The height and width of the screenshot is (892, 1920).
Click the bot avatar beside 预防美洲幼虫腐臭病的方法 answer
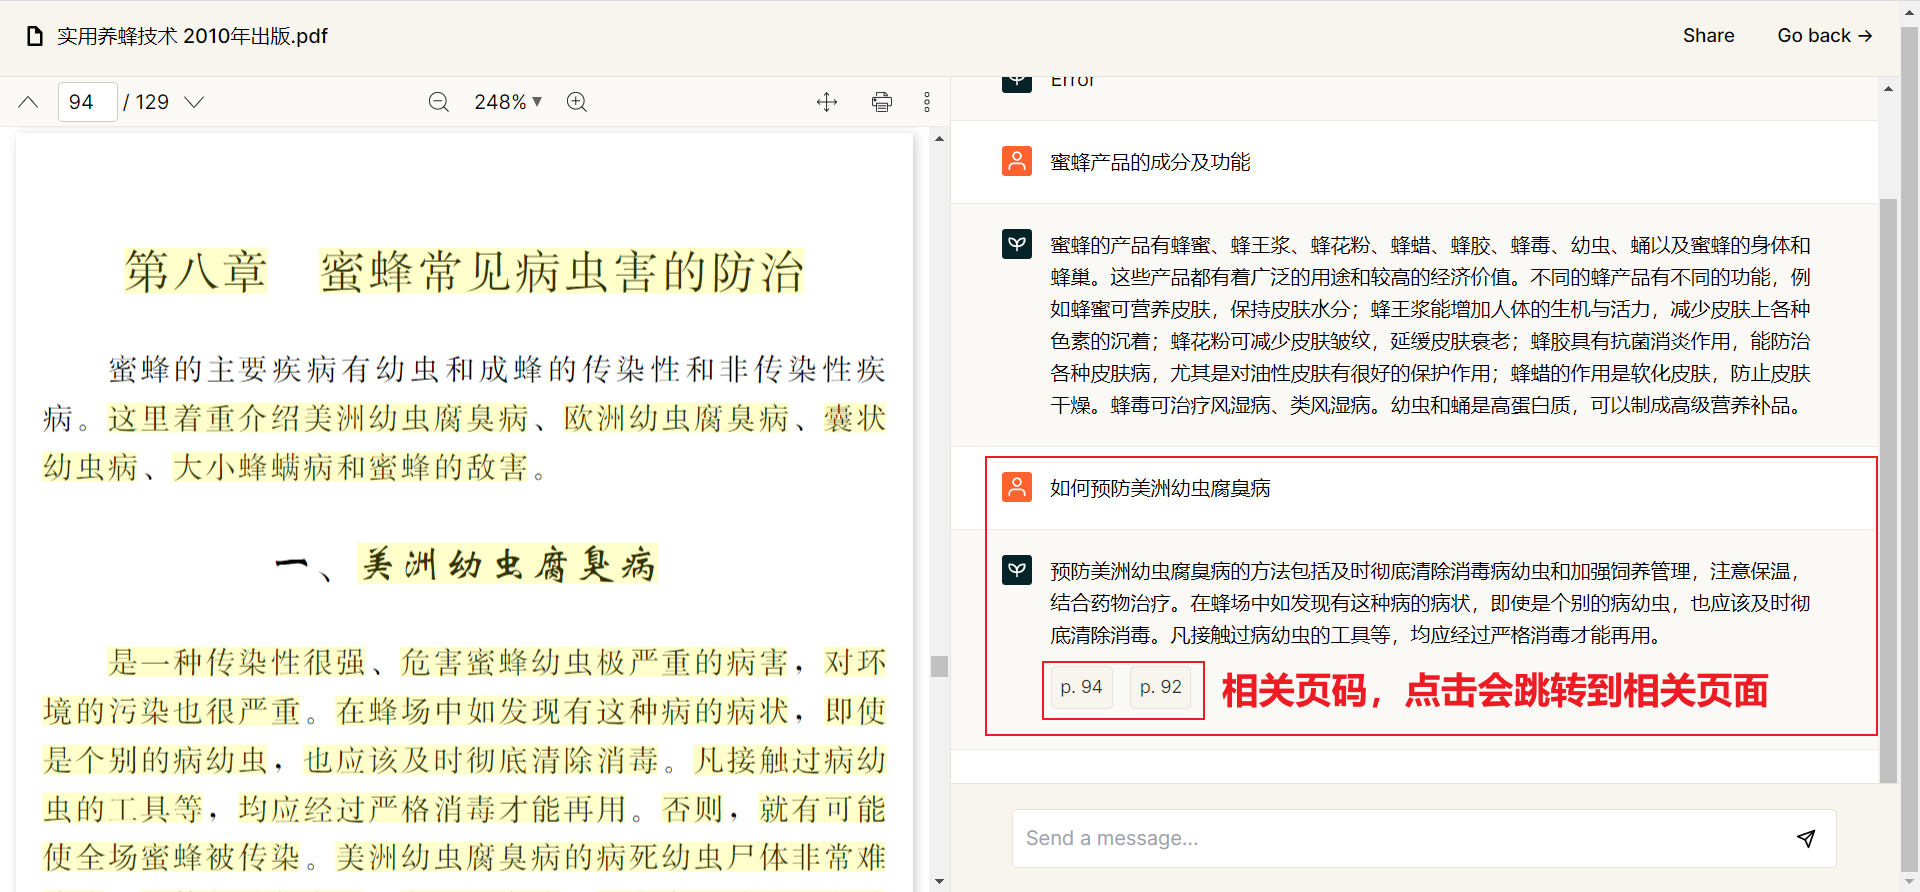pyautogui.click(x=1017, y=570)
